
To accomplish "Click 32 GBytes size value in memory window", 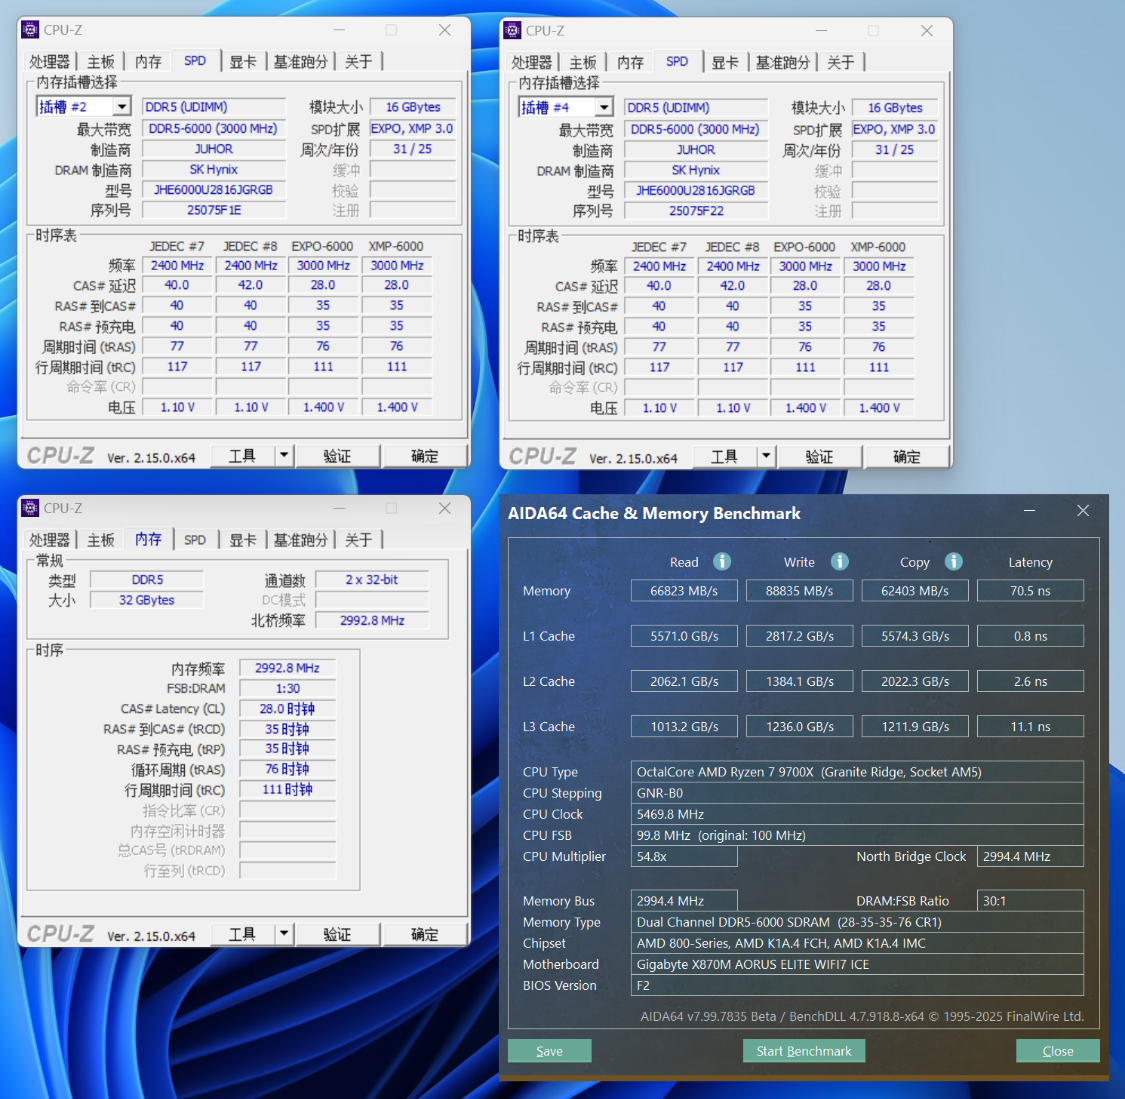I will click(146, 600).
